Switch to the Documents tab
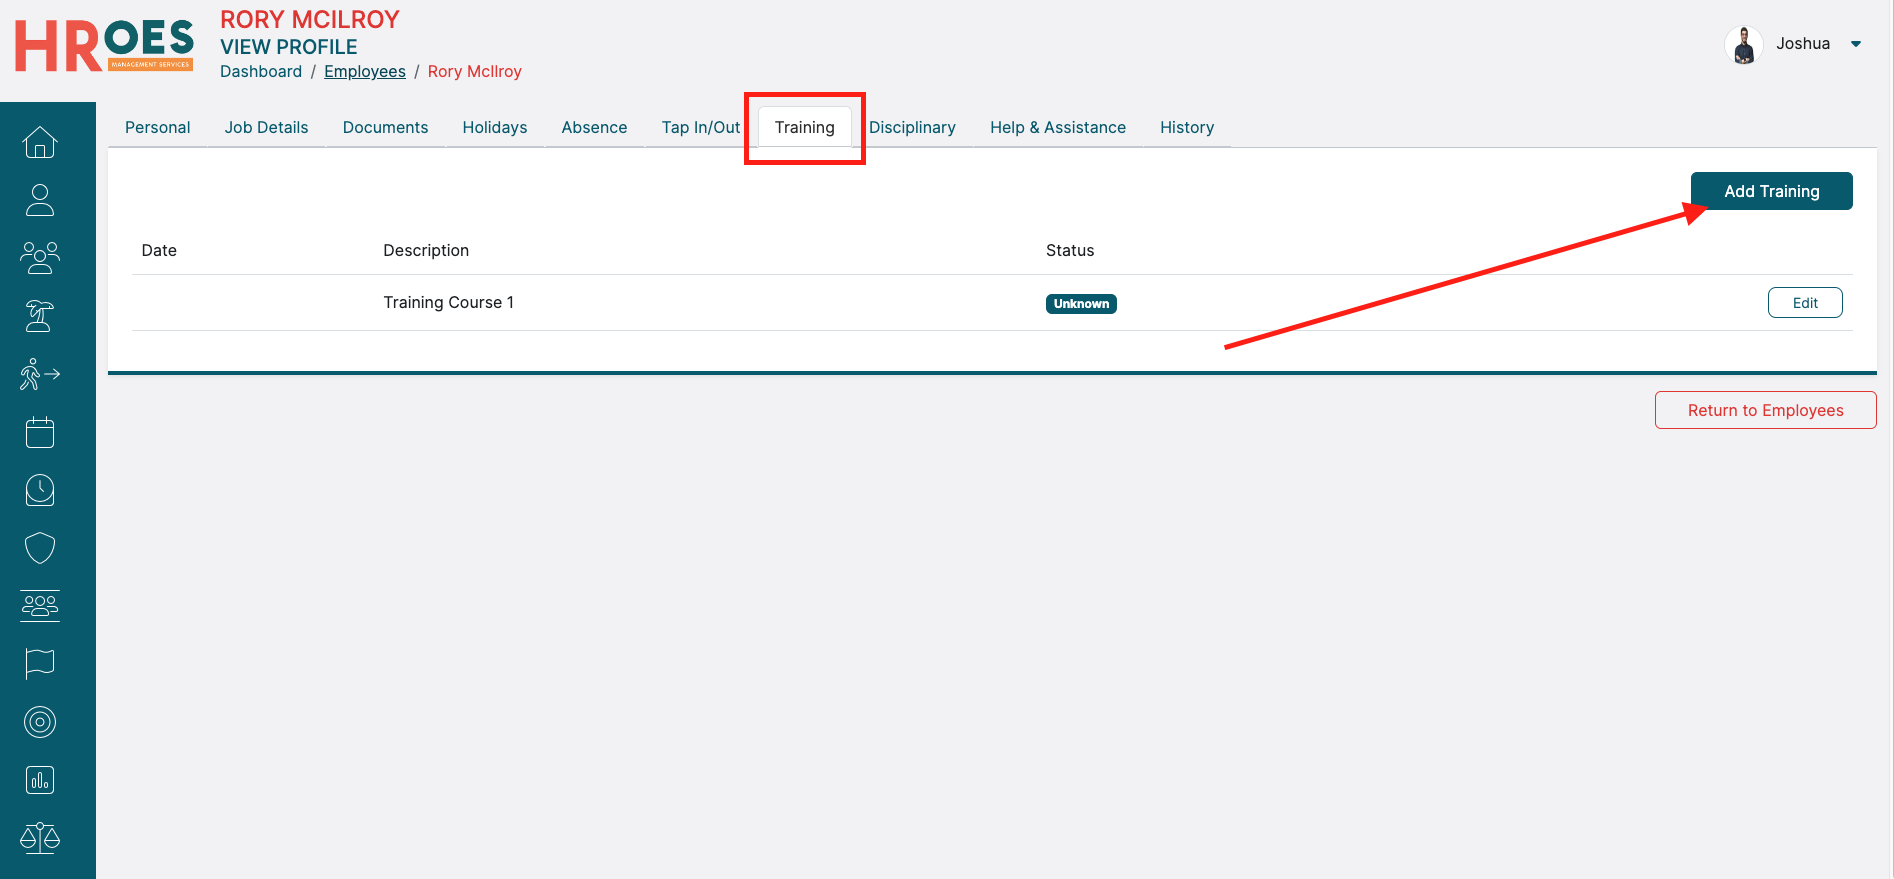 click(385, 128)
